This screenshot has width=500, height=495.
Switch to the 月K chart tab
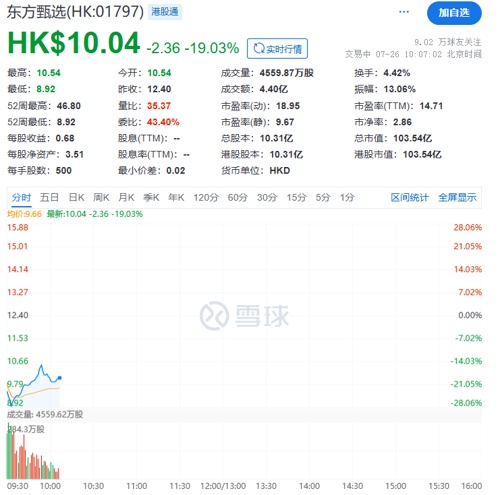click(126, 198)
